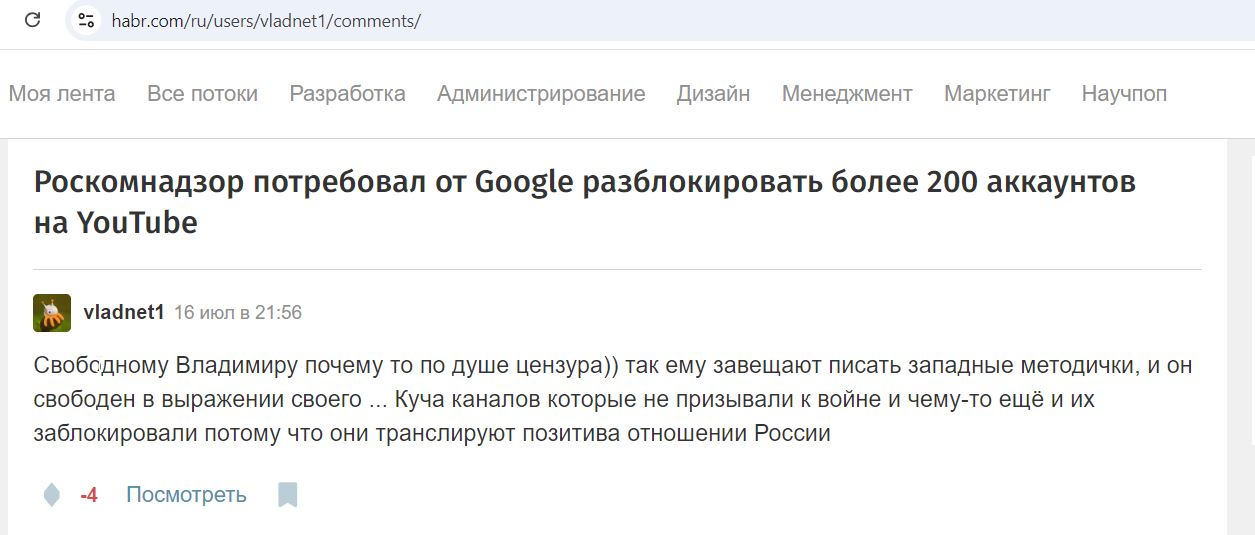Open the Роскомнадзор article title link
Viewport: 1255px width, 535px height.
point(585,202)
